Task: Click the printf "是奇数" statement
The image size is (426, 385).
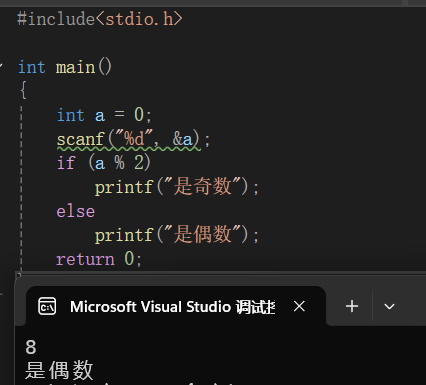Action: (x=177, y=187)
